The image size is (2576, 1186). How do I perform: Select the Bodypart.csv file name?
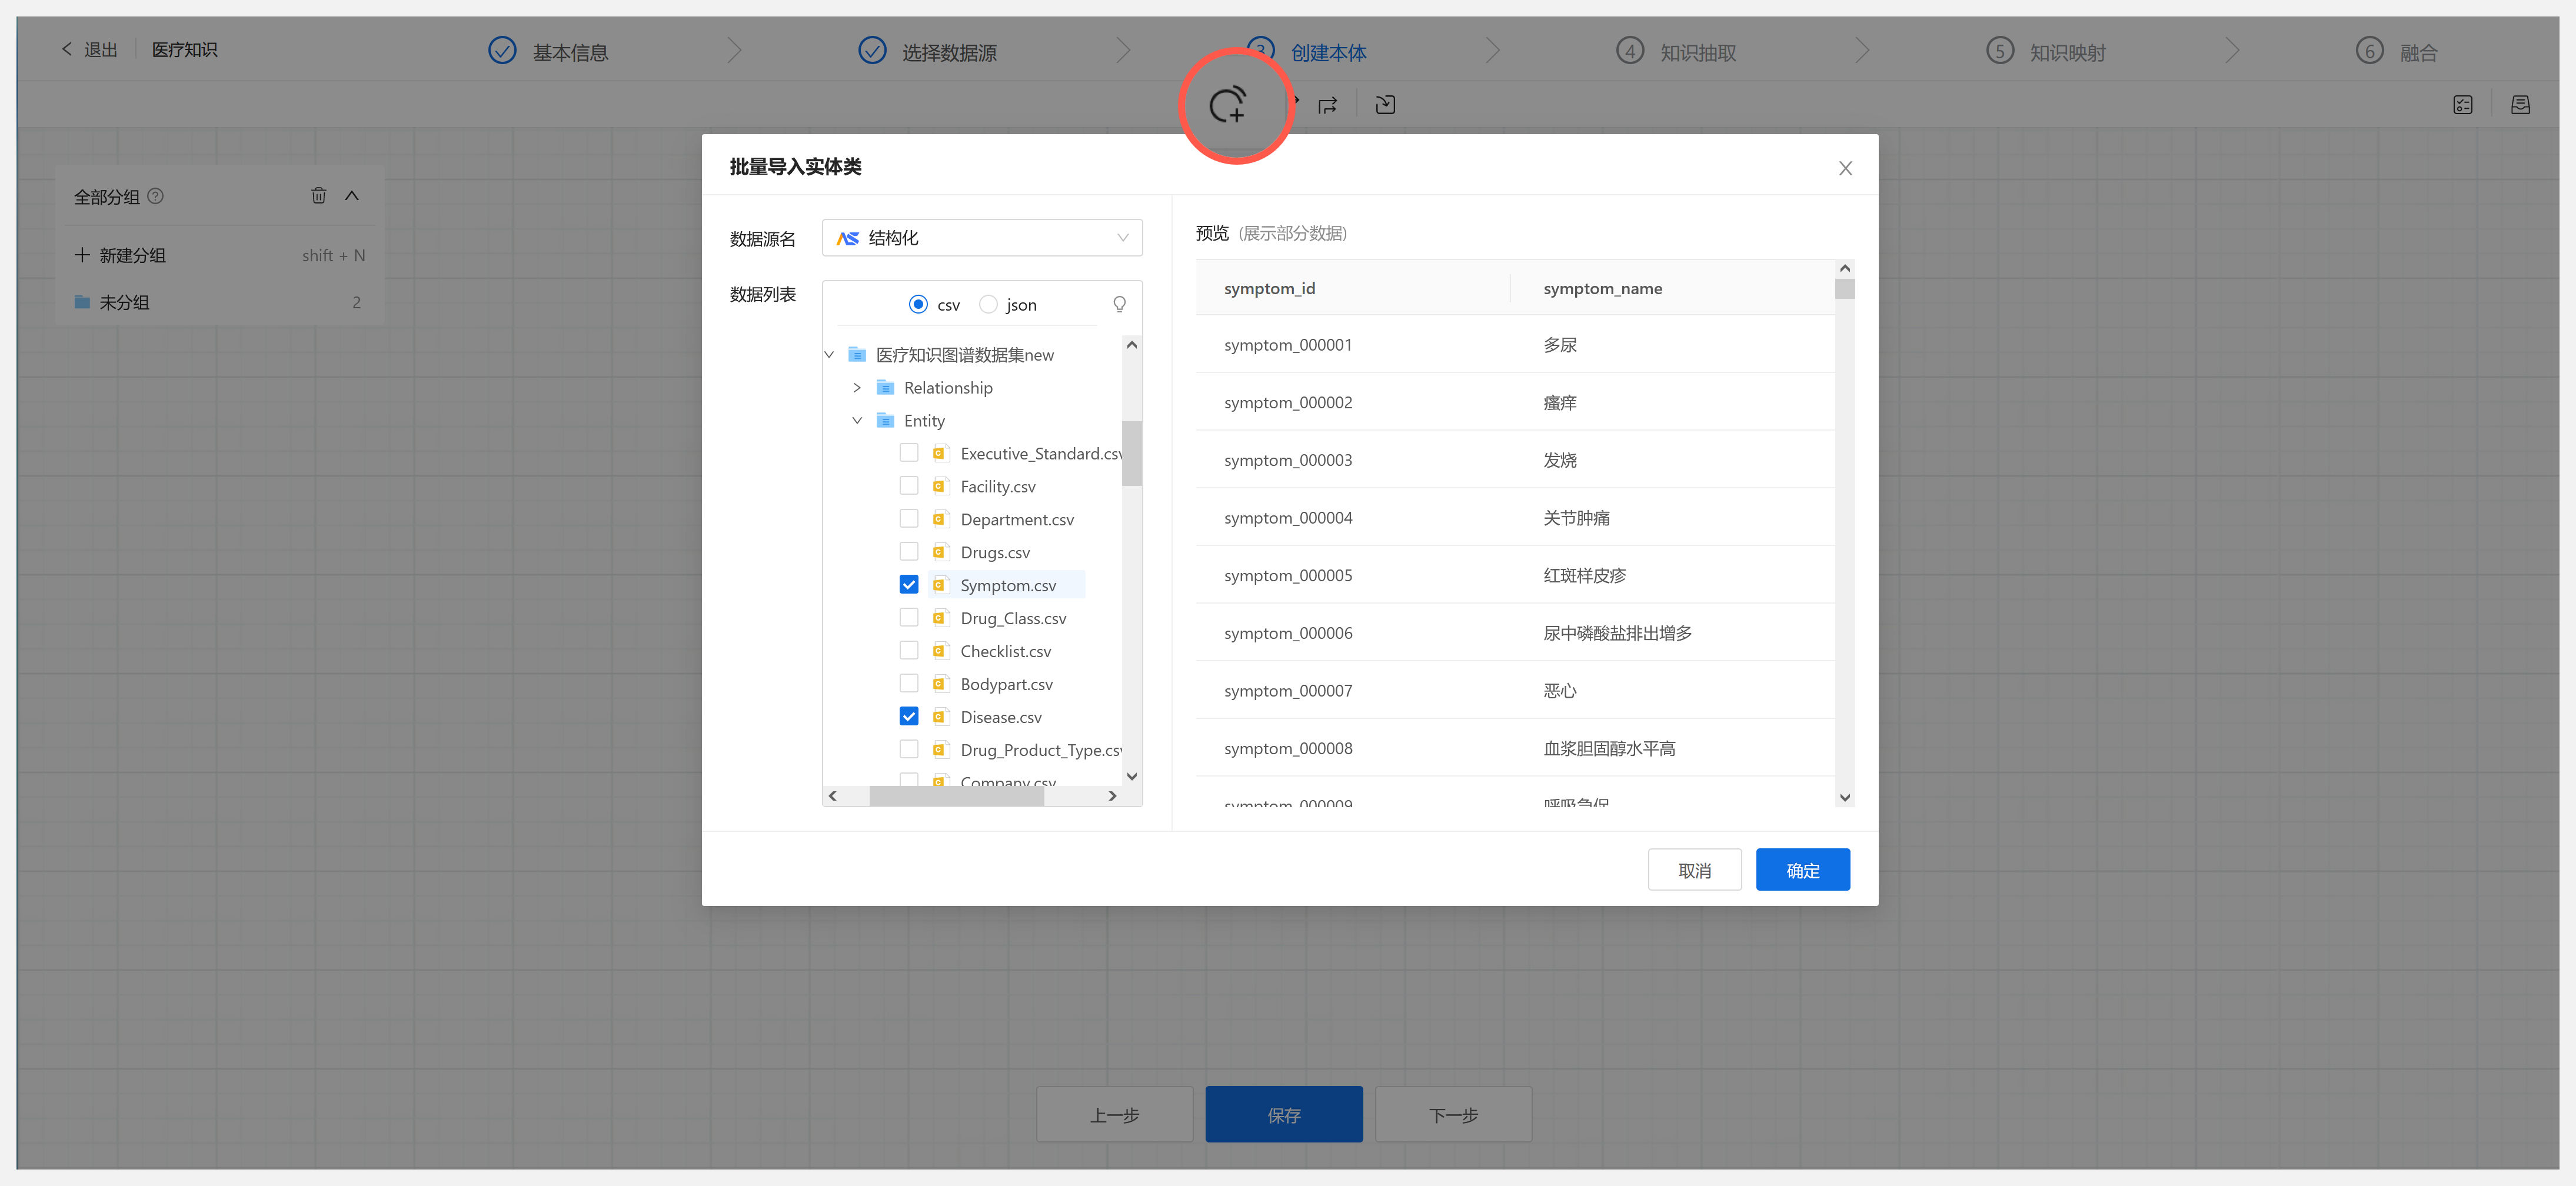click(x=1006, y=684)
